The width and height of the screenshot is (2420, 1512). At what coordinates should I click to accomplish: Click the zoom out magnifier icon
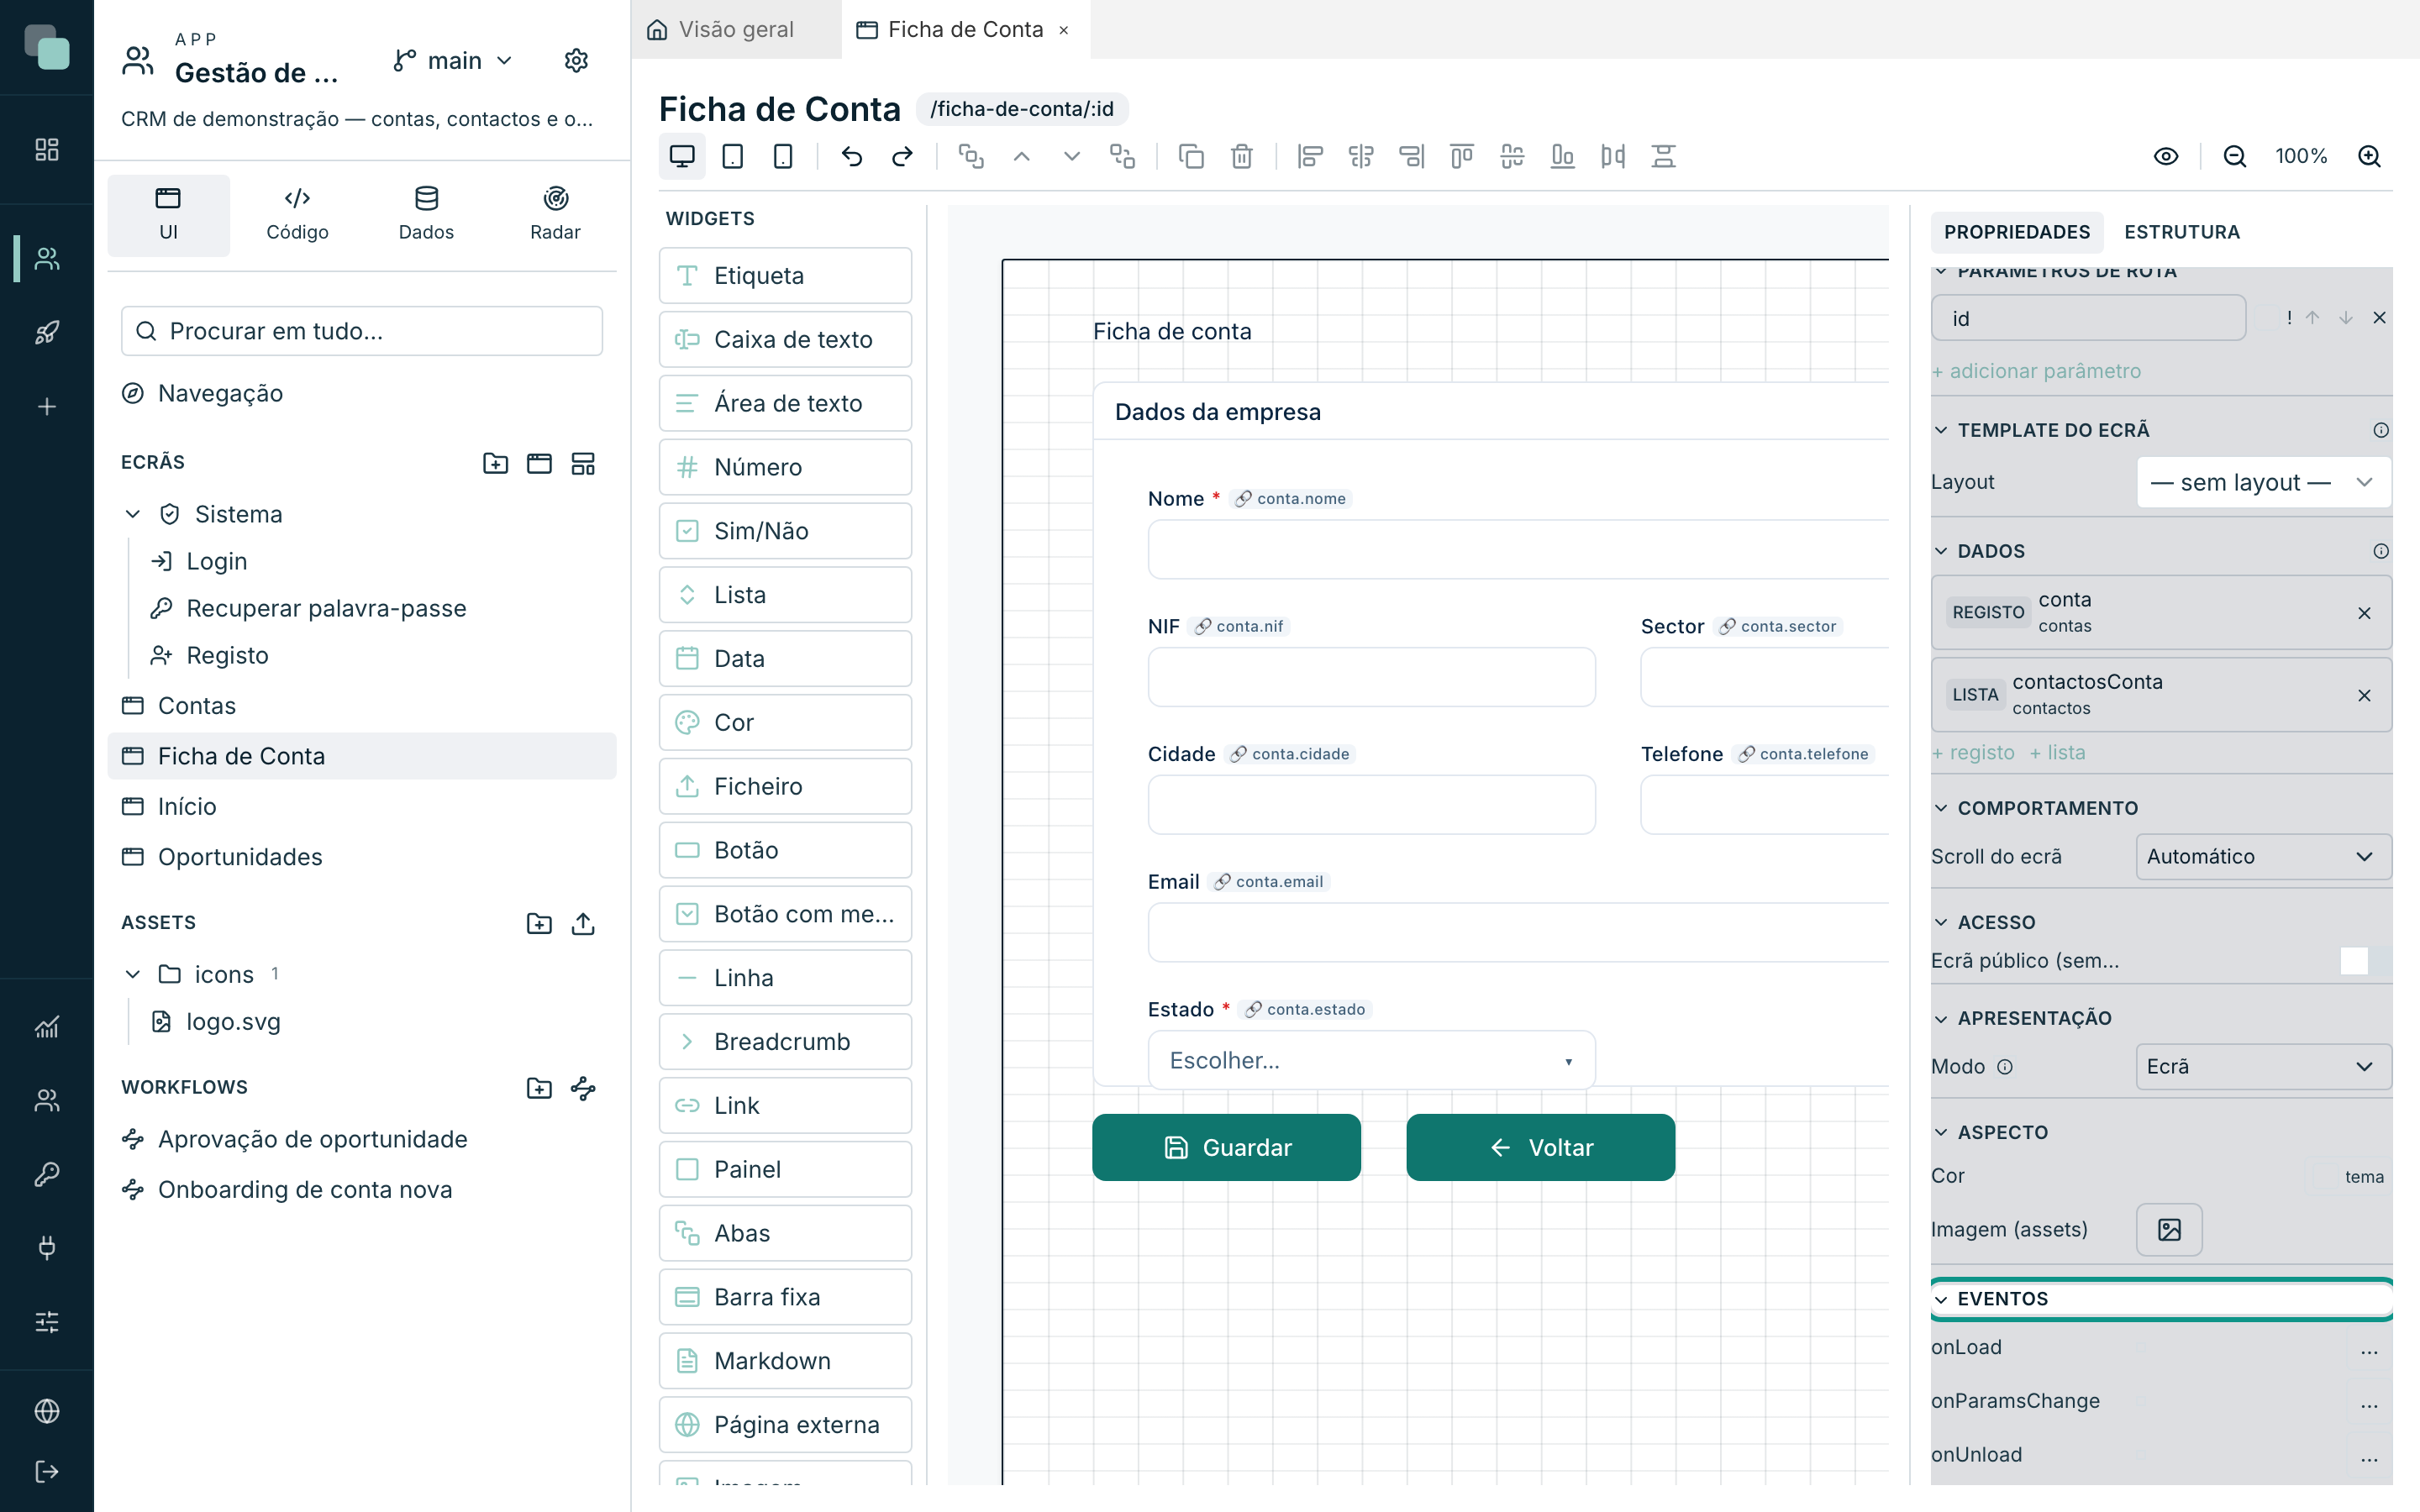(2235, 156)
